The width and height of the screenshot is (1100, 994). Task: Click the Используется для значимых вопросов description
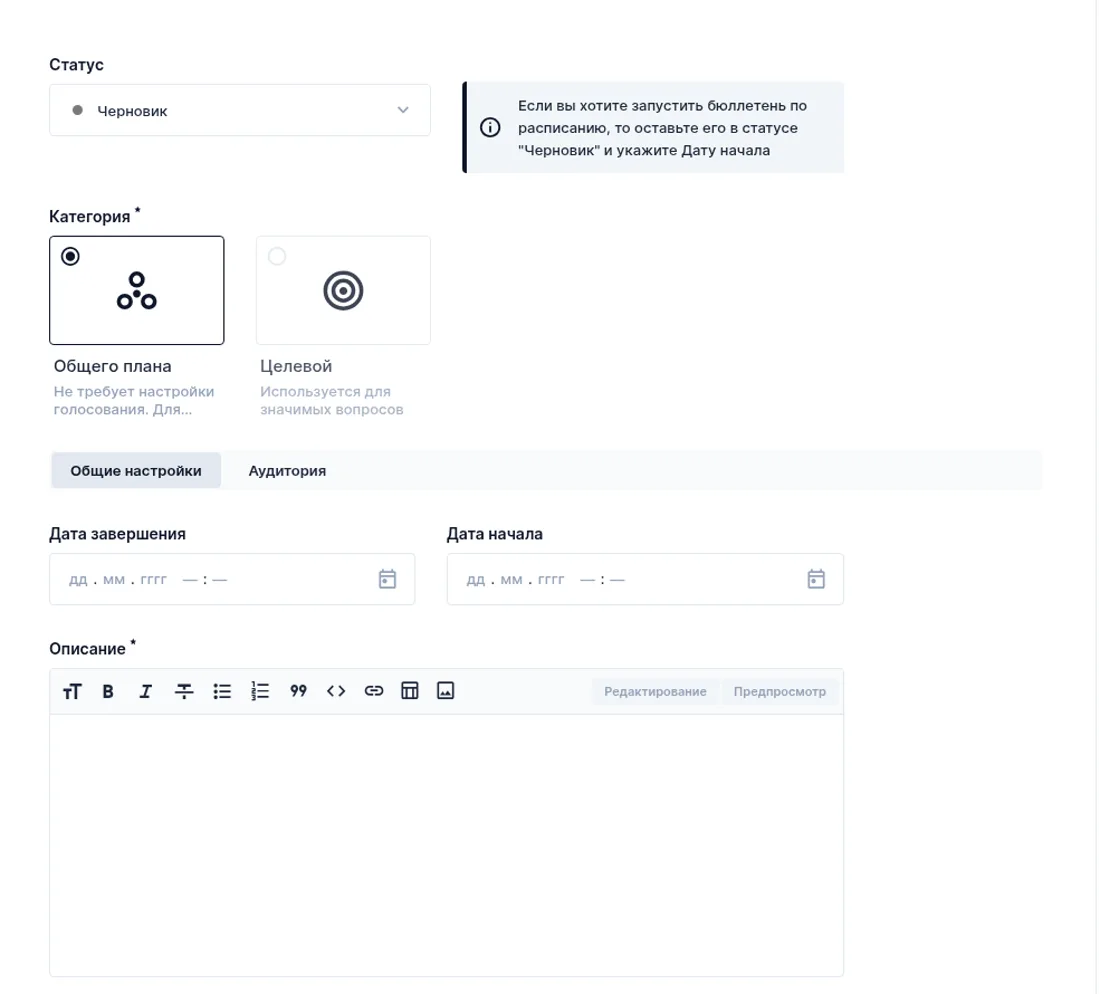332,401
